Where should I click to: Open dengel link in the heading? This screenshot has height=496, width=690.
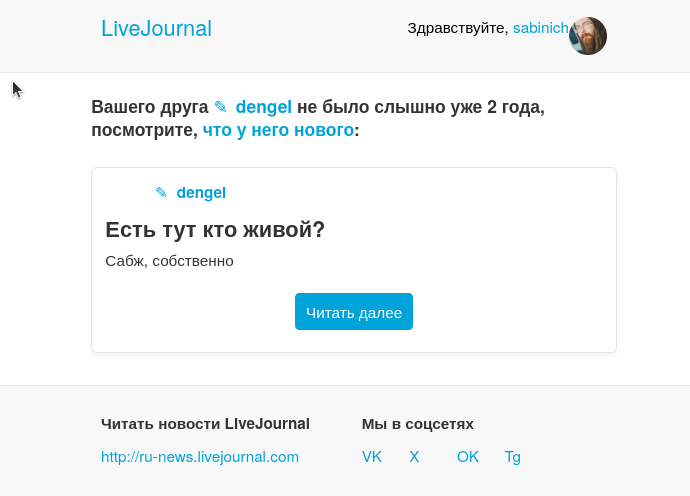point(264,107)
